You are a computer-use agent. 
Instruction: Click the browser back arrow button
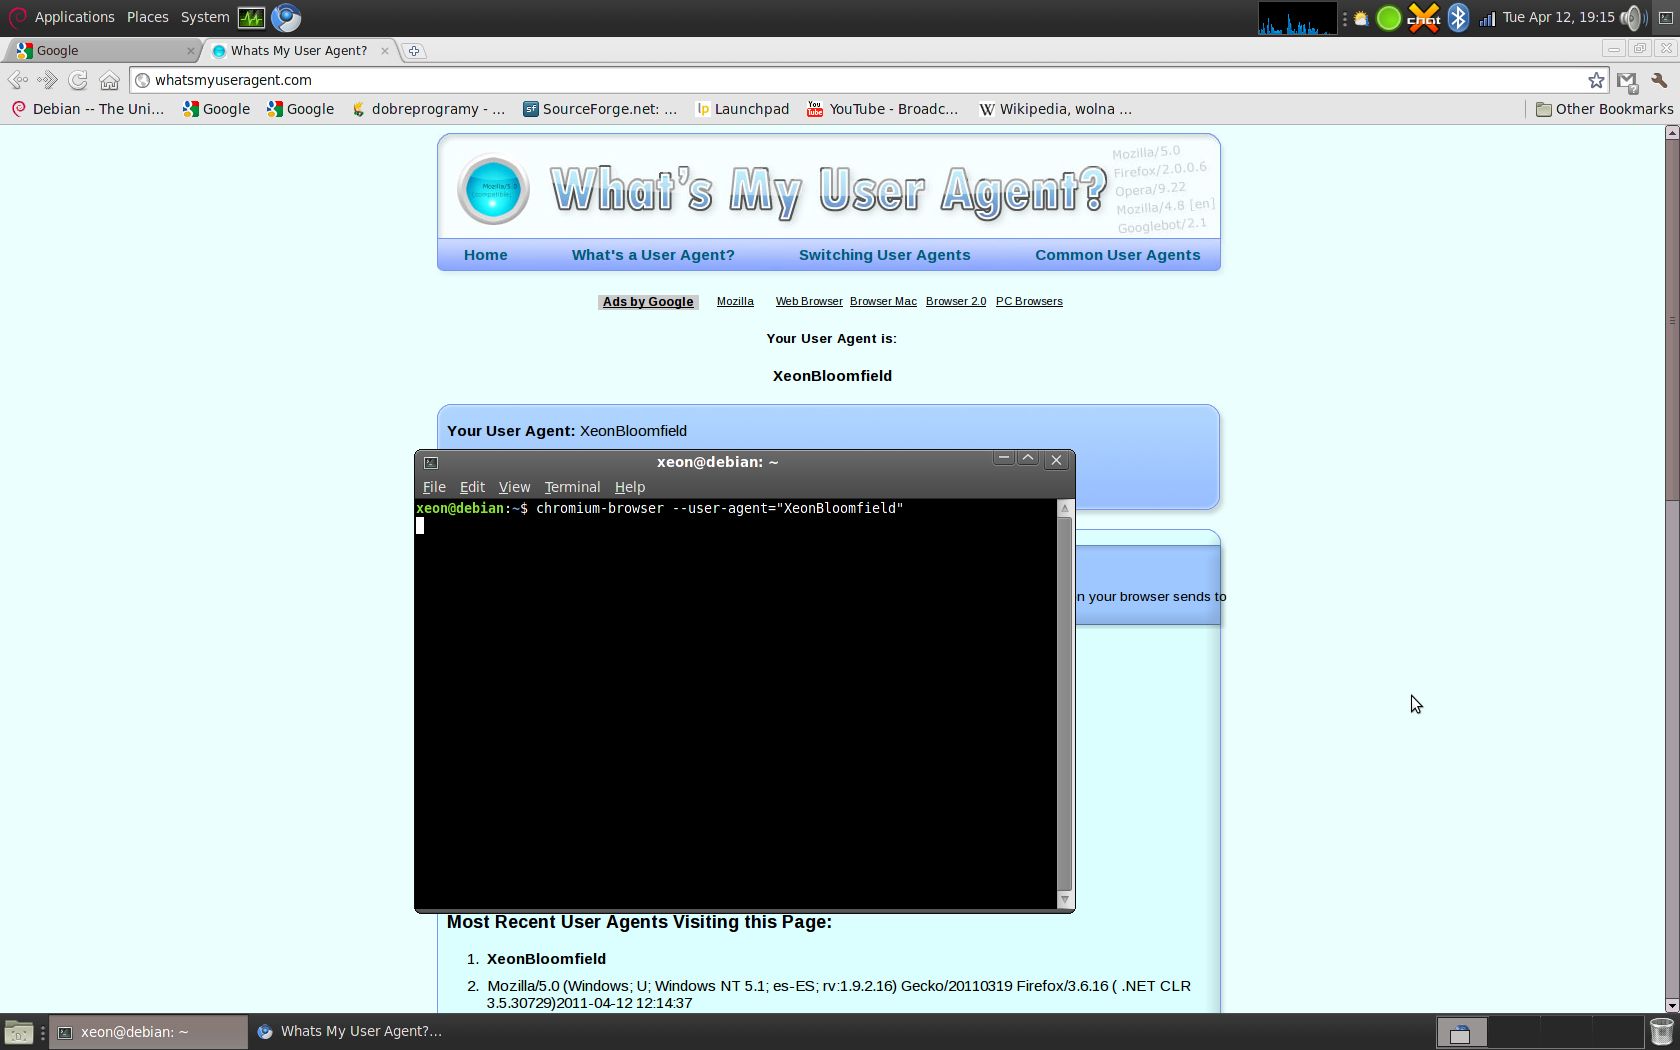click(x=17, y=80)
